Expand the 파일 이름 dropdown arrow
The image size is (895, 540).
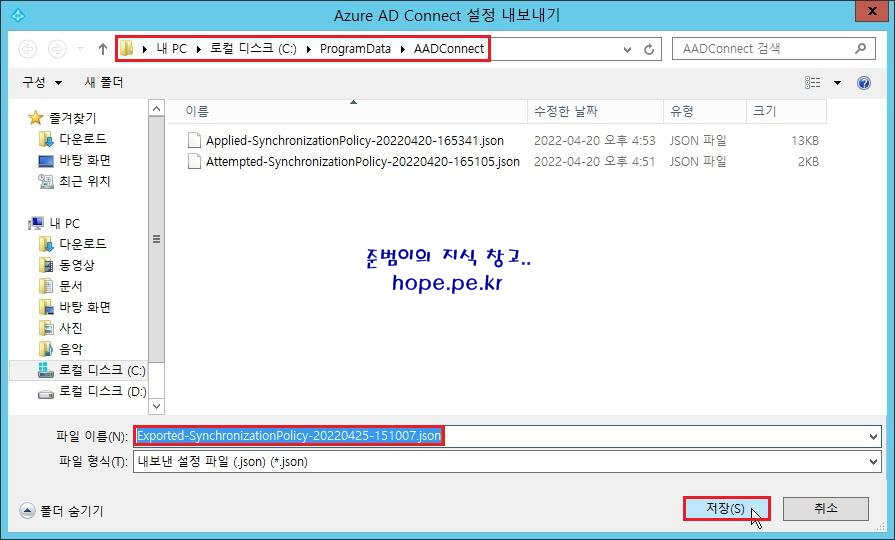pos(873,437)
